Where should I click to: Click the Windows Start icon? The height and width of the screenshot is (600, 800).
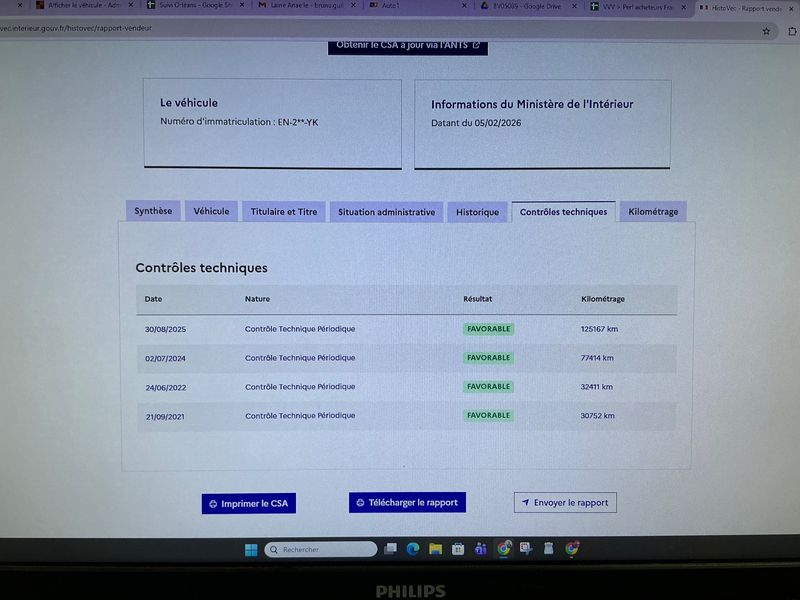pos(251,549)
